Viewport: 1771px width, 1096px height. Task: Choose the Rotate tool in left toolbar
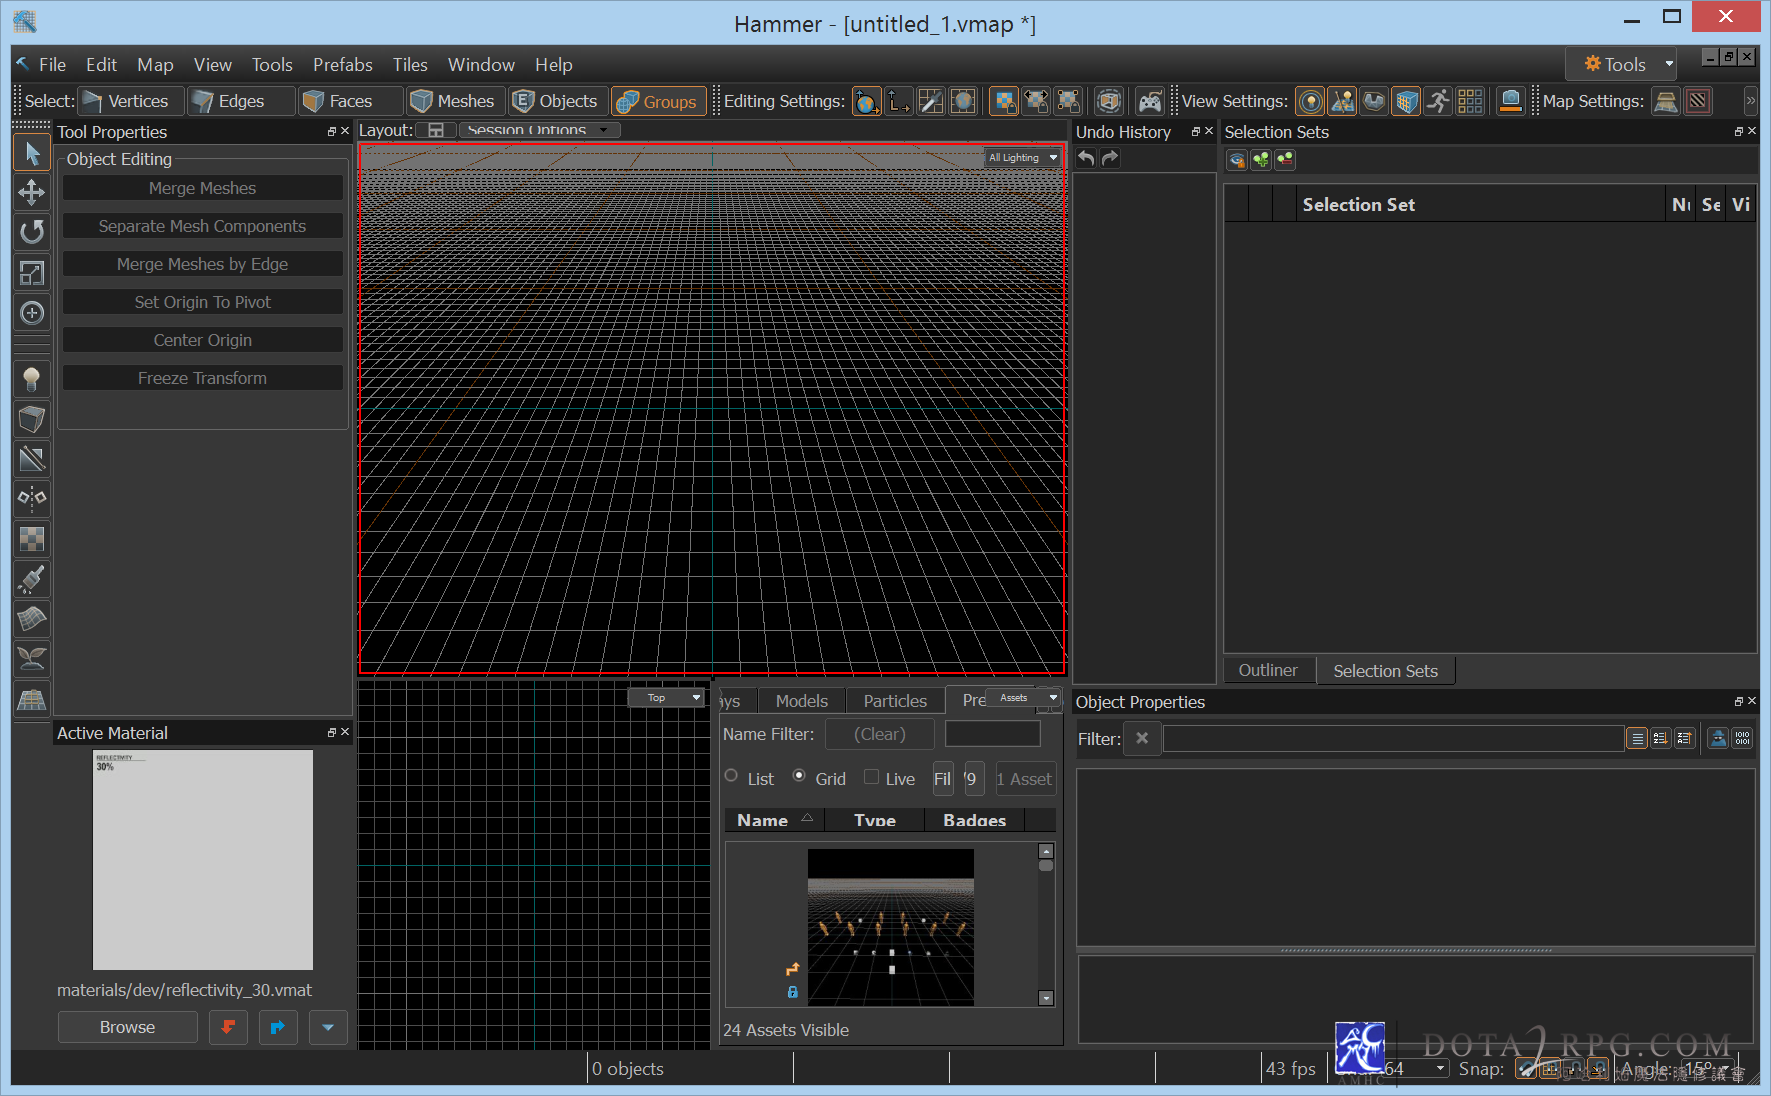point(32,232)
